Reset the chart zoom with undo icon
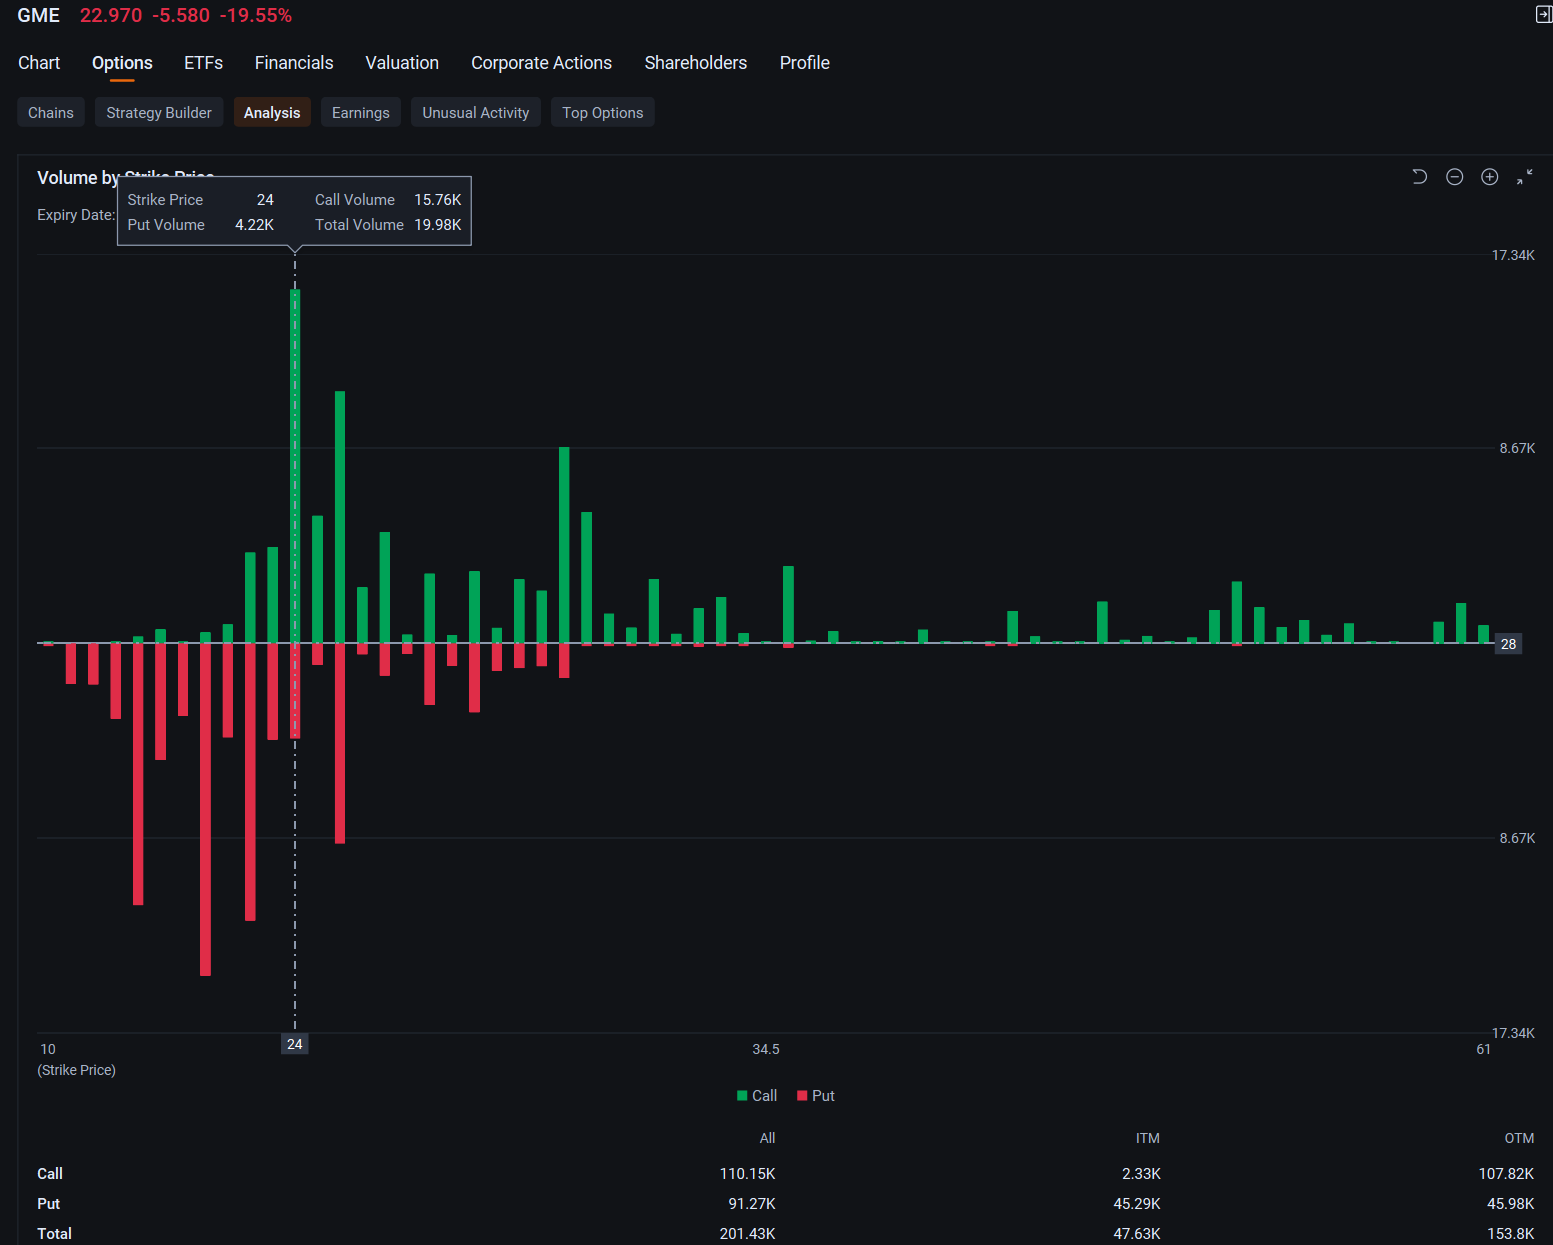Viewport: 1553px width, 1245px height. click(1419, 177)
